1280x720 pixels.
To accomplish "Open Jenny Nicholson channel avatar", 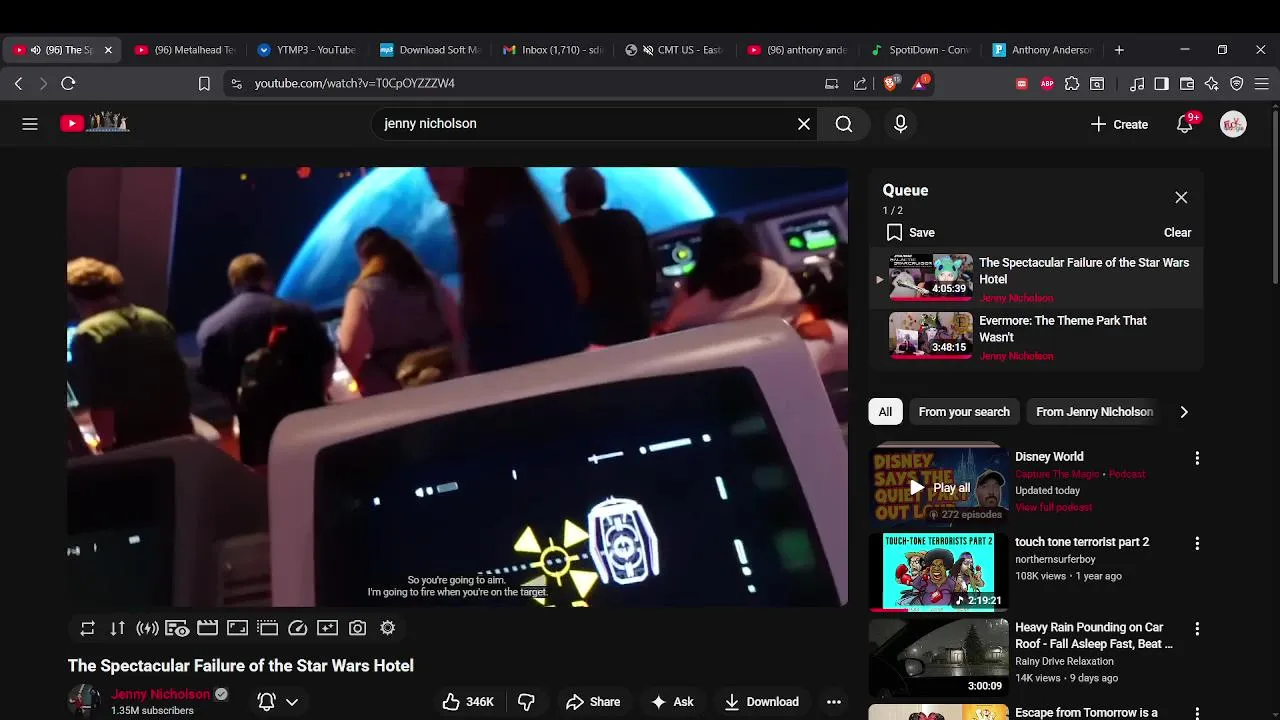I will [84, 701].
